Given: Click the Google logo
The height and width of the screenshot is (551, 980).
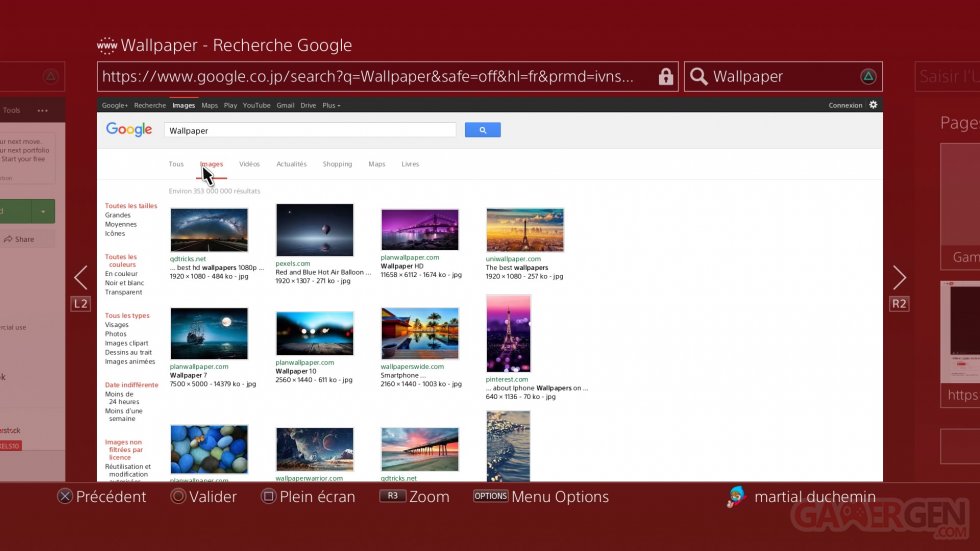Looking at the screenshot, I should (129, 129).
